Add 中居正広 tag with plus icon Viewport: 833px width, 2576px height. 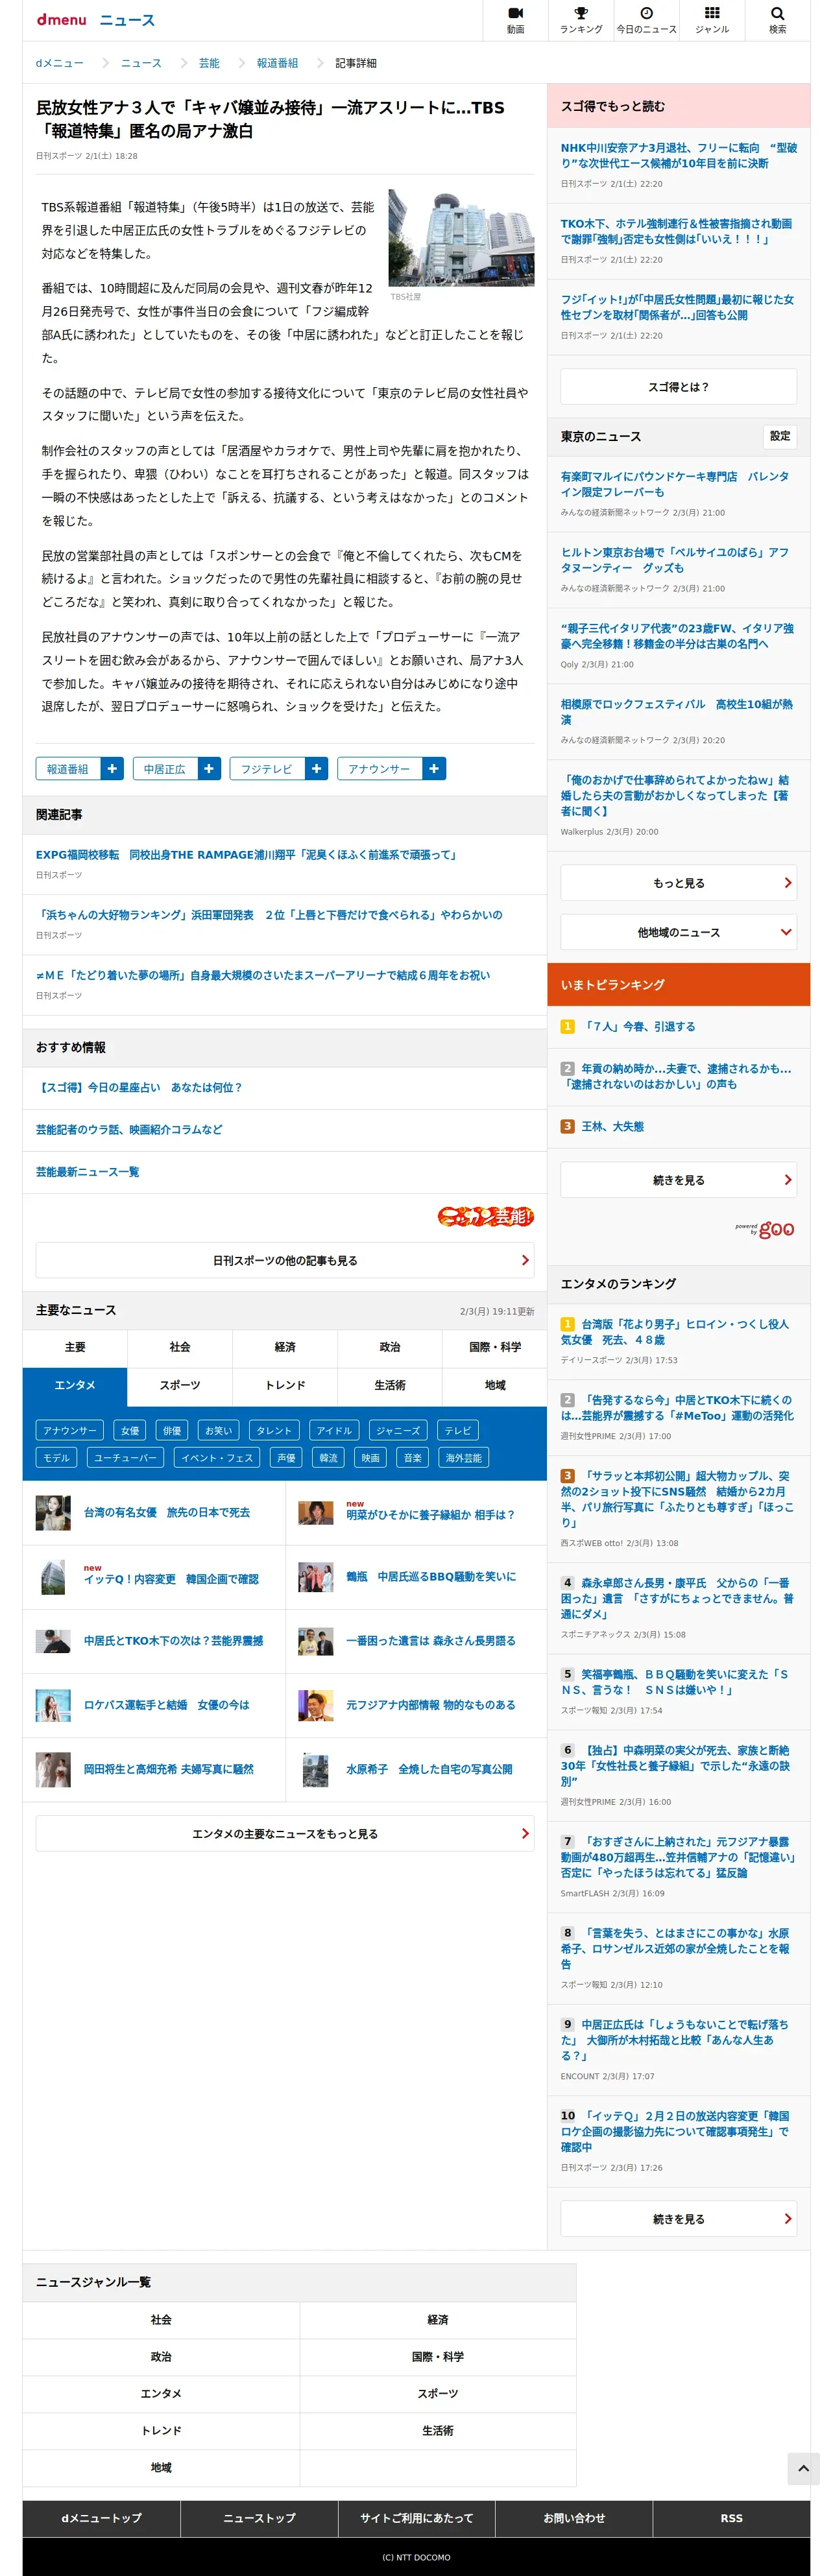coord(209,768)
